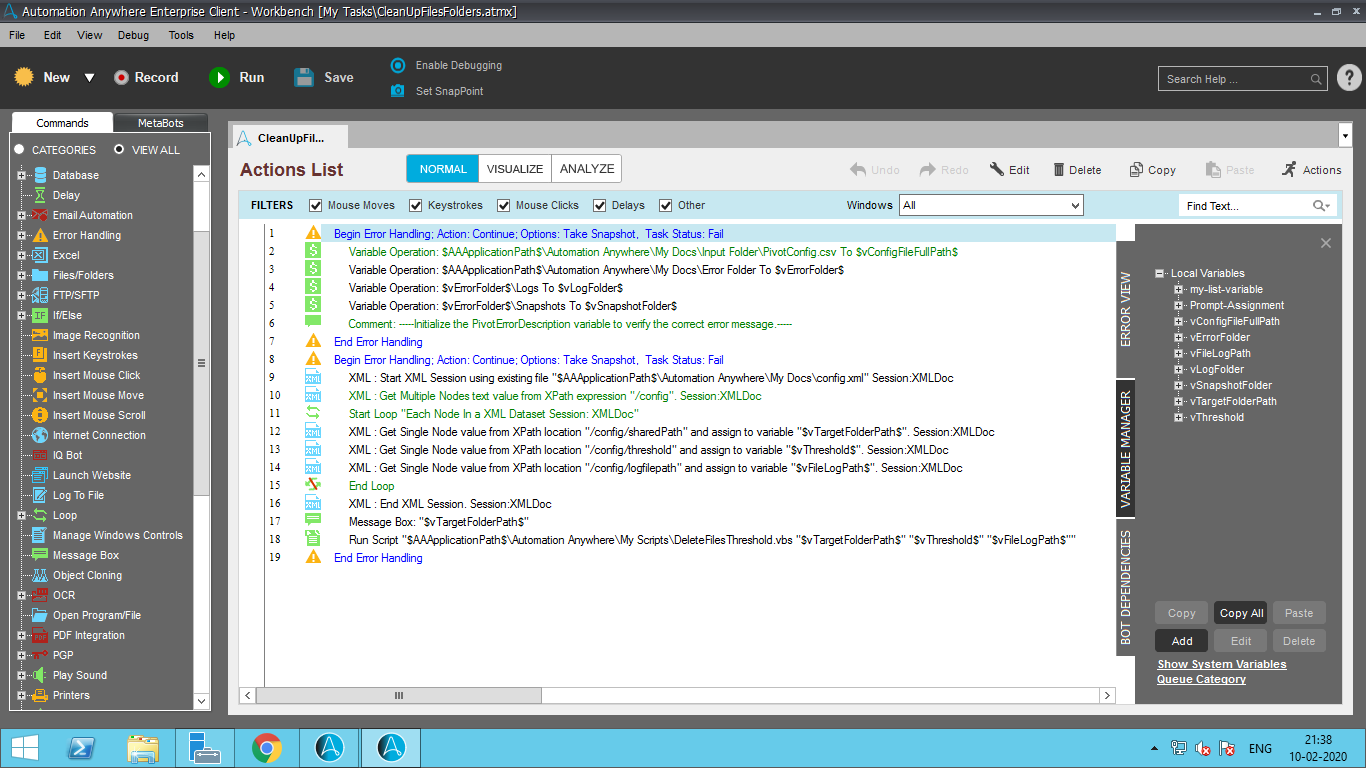Run the task with the green Run icon
The width and height of the screenshot is (1366, 768).
[219, 77]
